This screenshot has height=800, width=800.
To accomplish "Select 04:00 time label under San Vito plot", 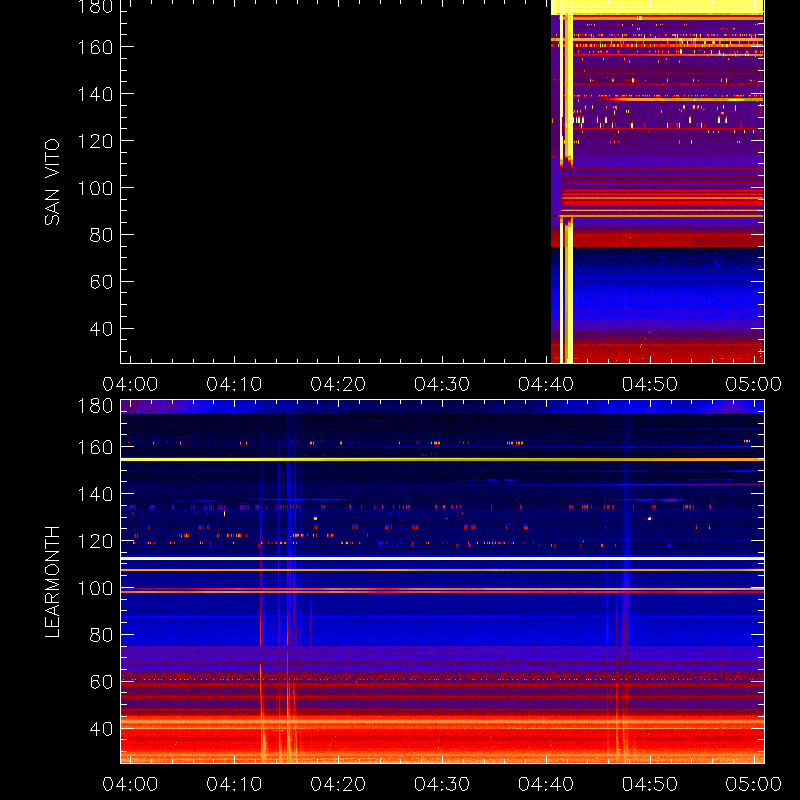I will tap(130, 384).
